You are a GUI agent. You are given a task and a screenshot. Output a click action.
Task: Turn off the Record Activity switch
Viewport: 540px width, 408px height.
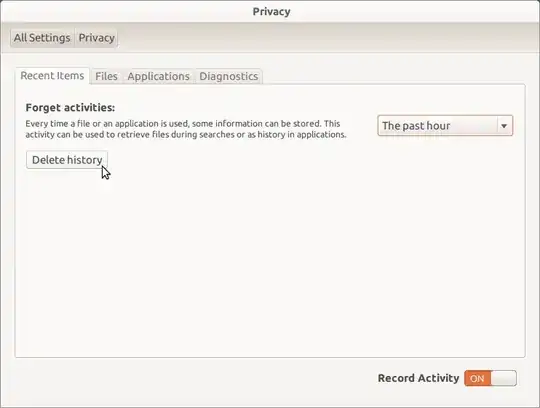[x=490, y=378]
